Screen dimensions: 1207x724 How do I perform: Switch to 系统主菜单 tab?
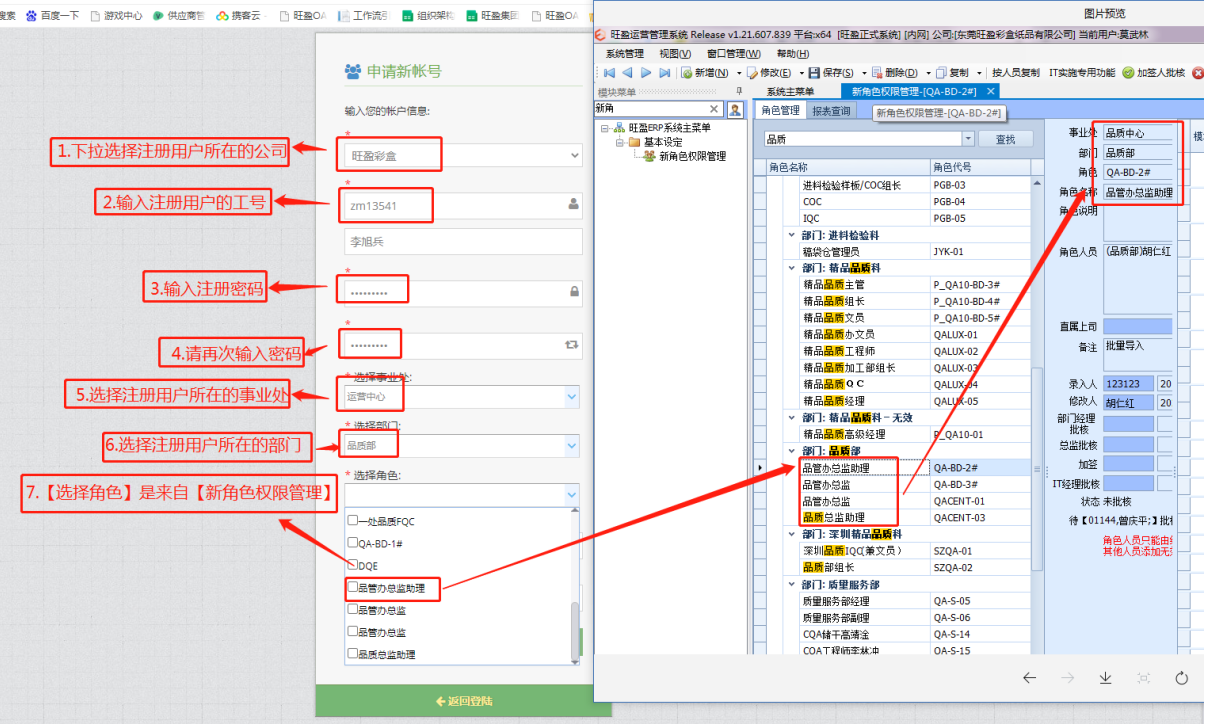coord(790,92)
